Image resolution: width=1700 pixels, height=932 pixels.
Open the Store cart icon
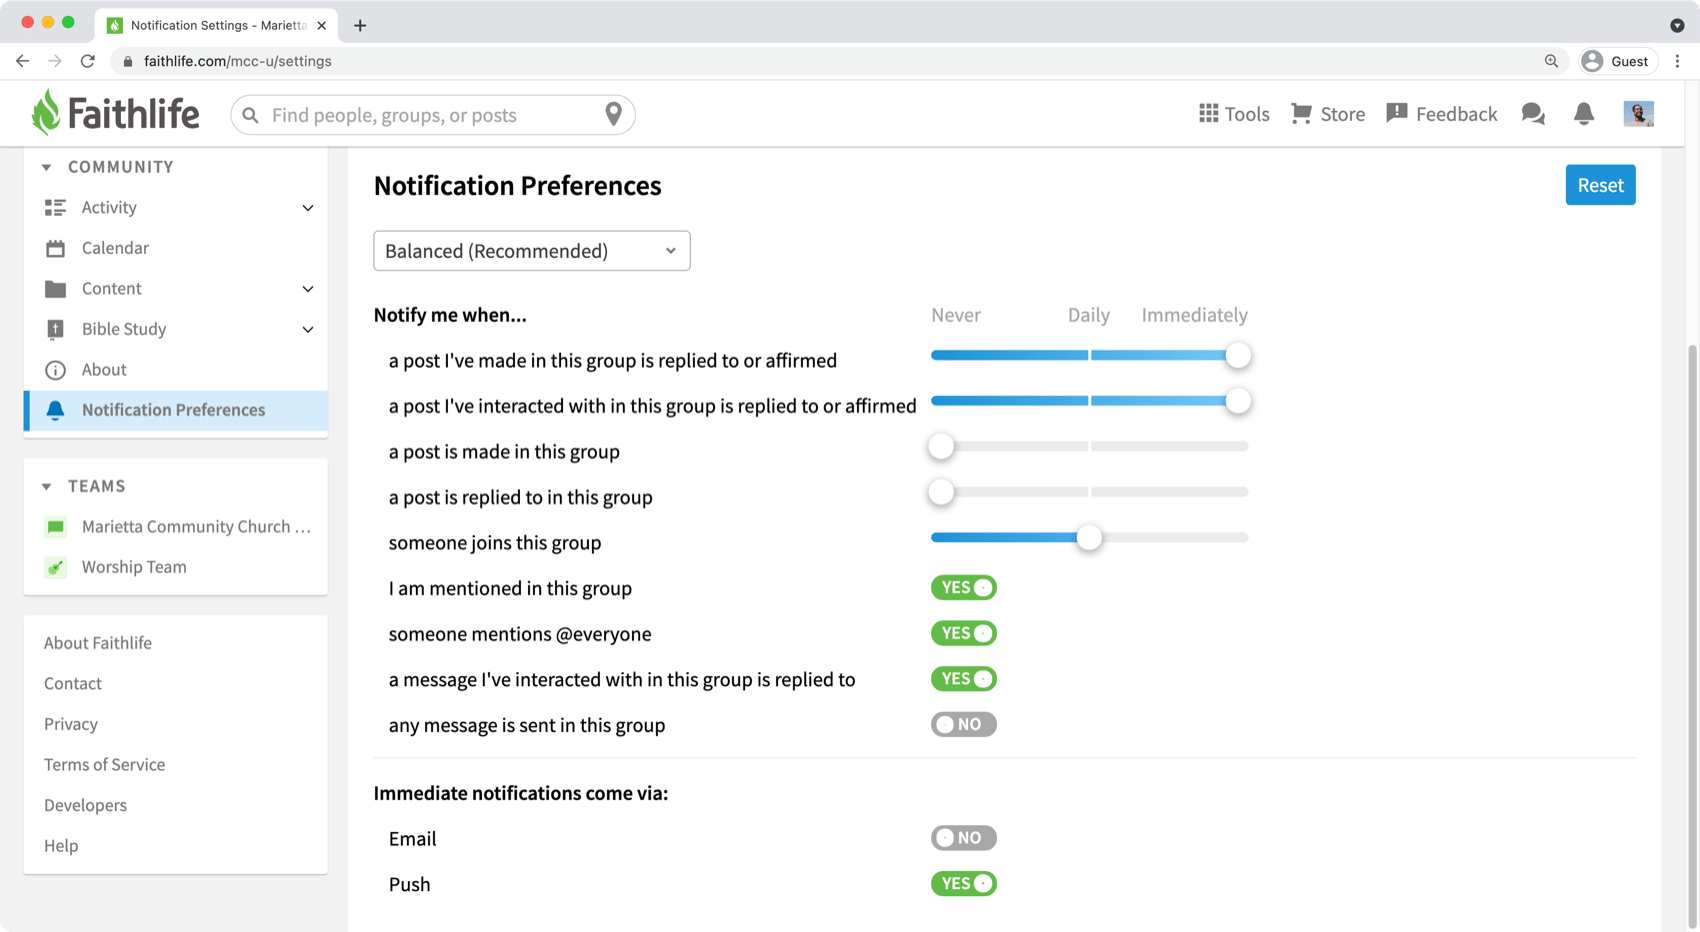tap(1301, 113)
